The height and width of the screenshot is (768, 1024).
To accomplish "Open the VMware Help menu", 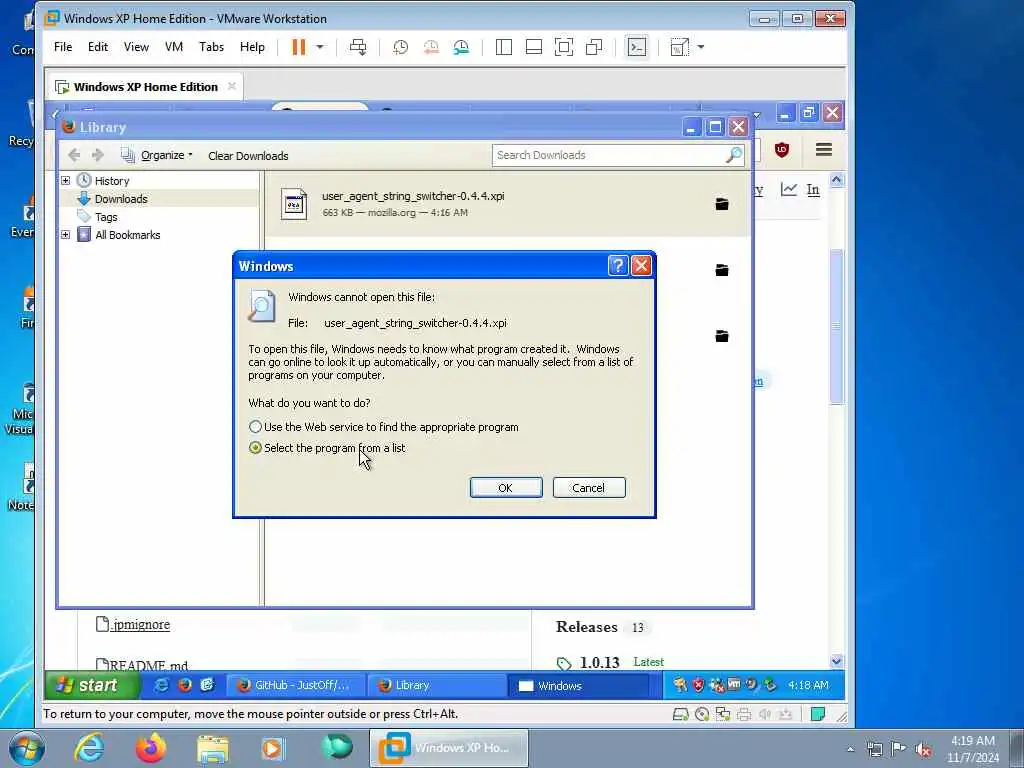I will point(252,47).
